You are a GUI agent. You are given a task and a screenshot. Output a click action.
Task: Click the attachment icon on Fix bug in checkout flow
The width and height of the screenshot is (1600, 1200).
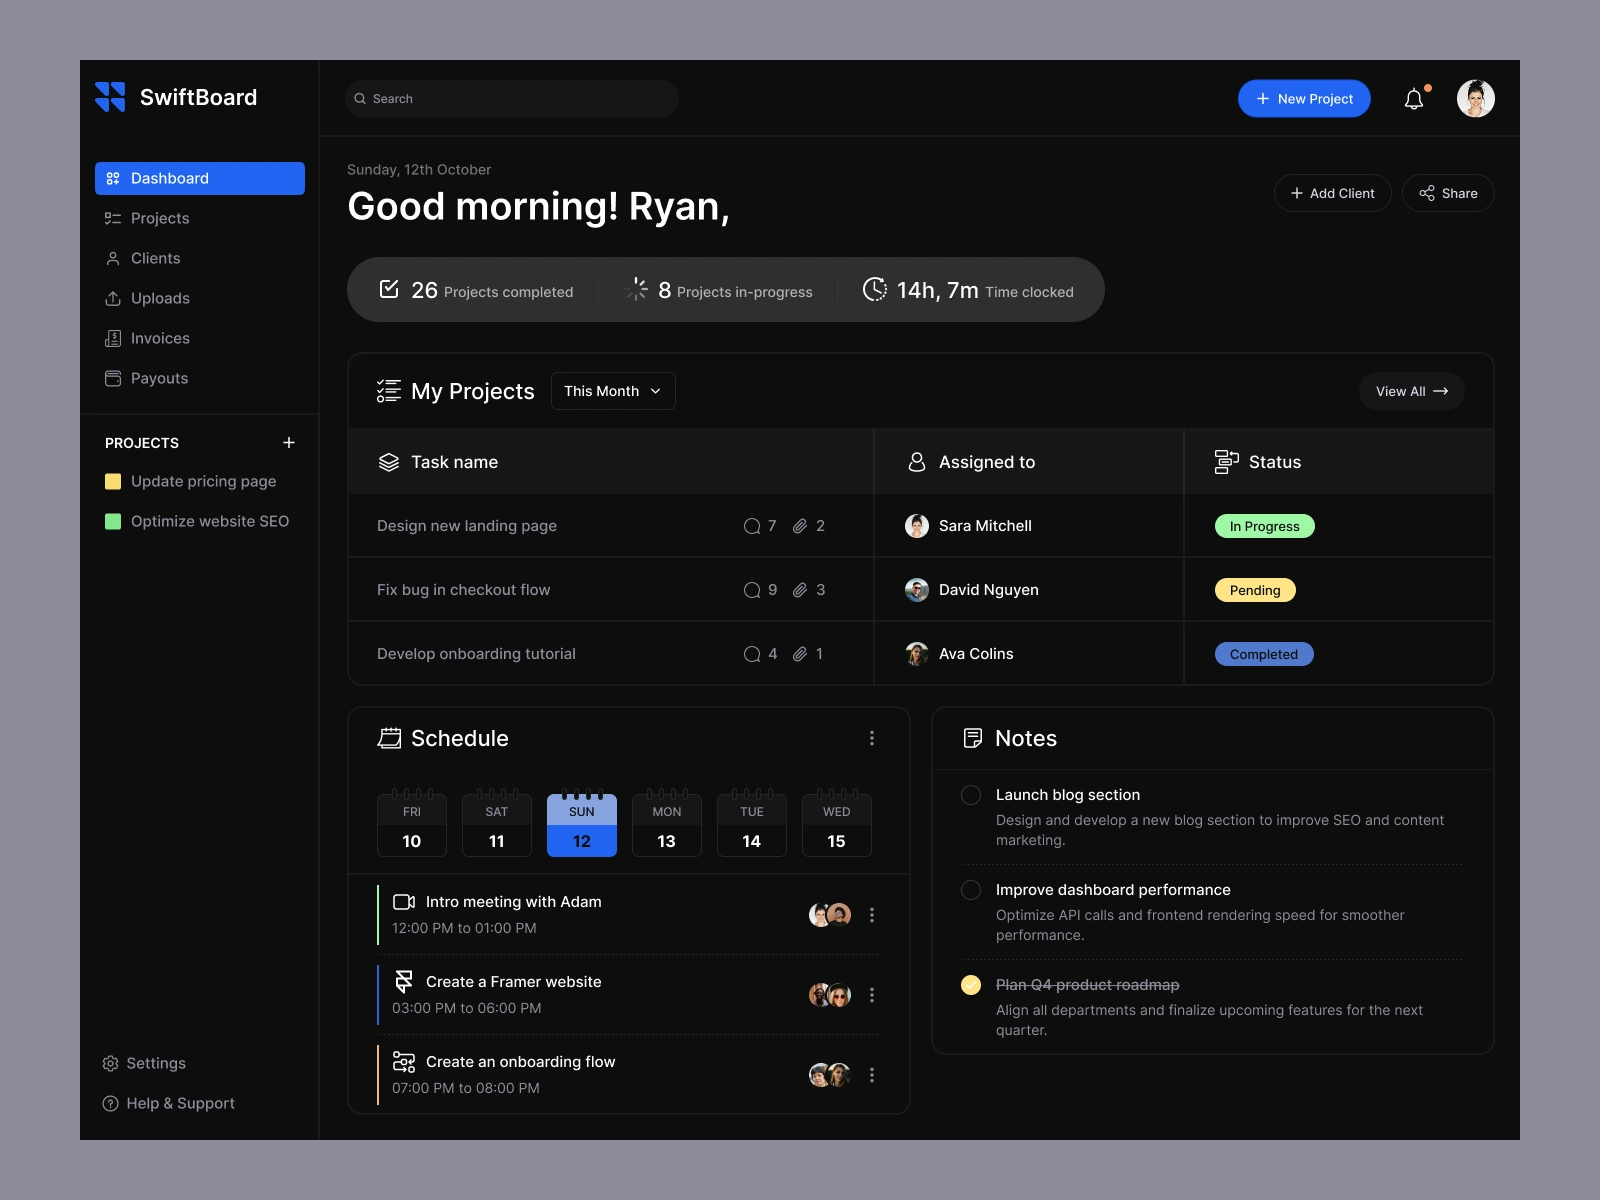click(802, 589)
